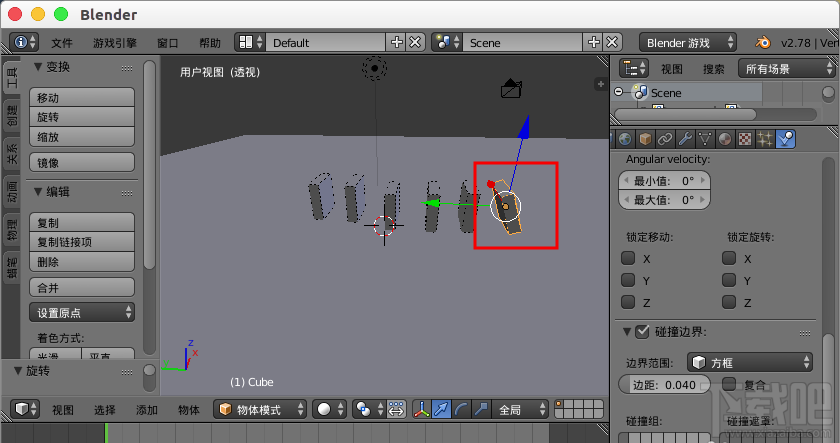Viewport: 840px width, 443px height.
Task: Open the 全局 transform orientation dropdown
Action: point(520,410)
